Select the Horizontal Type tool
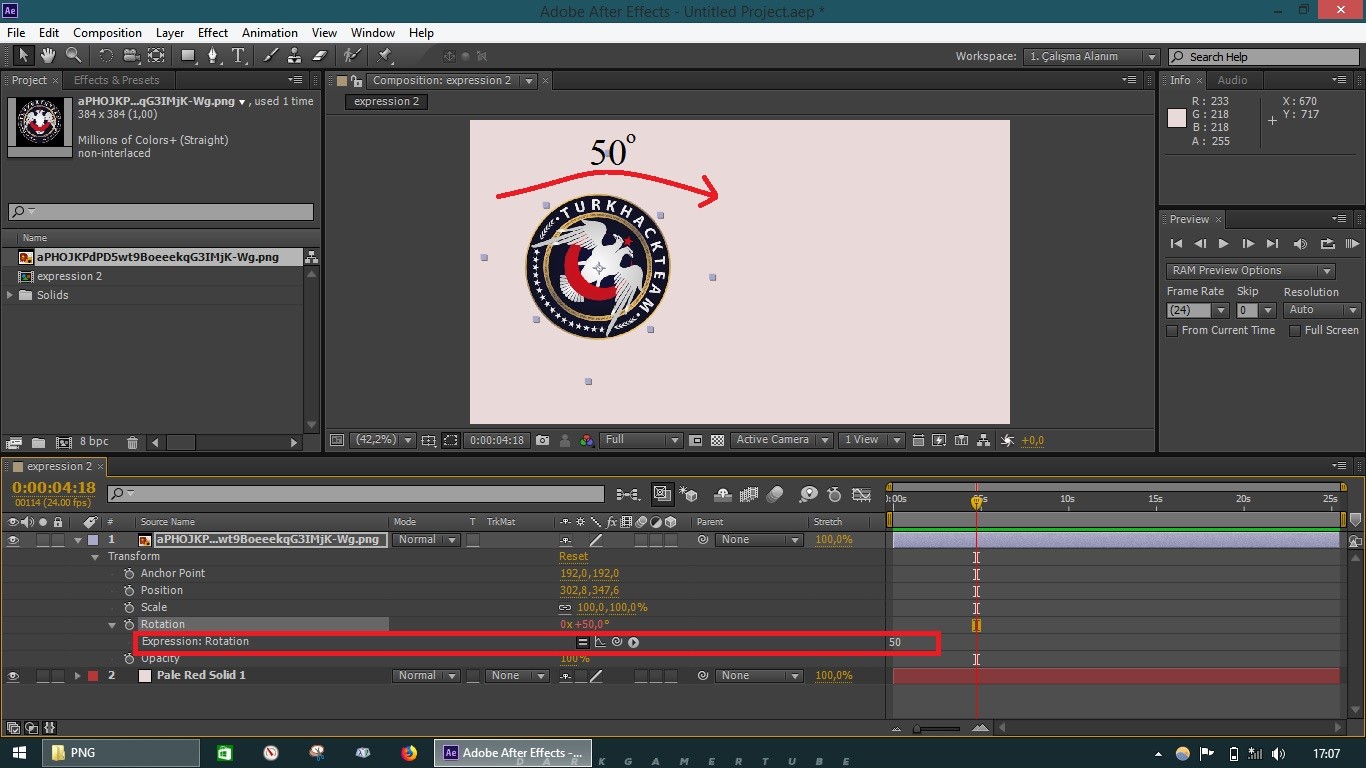 coord(238,56)
